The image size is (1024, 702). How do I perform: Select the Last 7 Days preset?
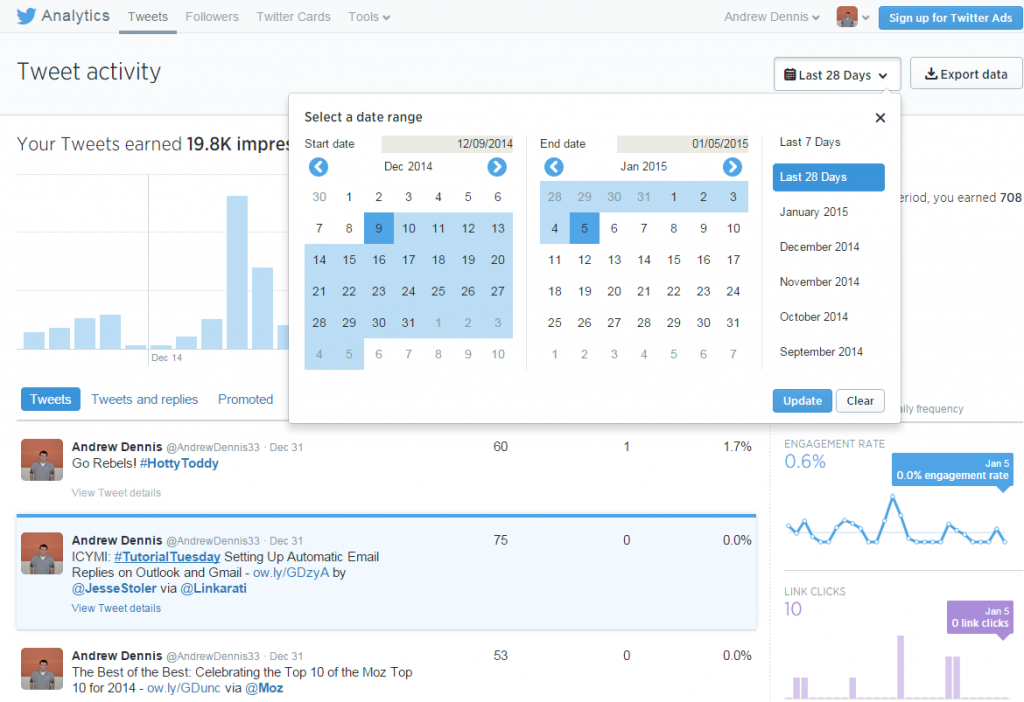point(810,142)
